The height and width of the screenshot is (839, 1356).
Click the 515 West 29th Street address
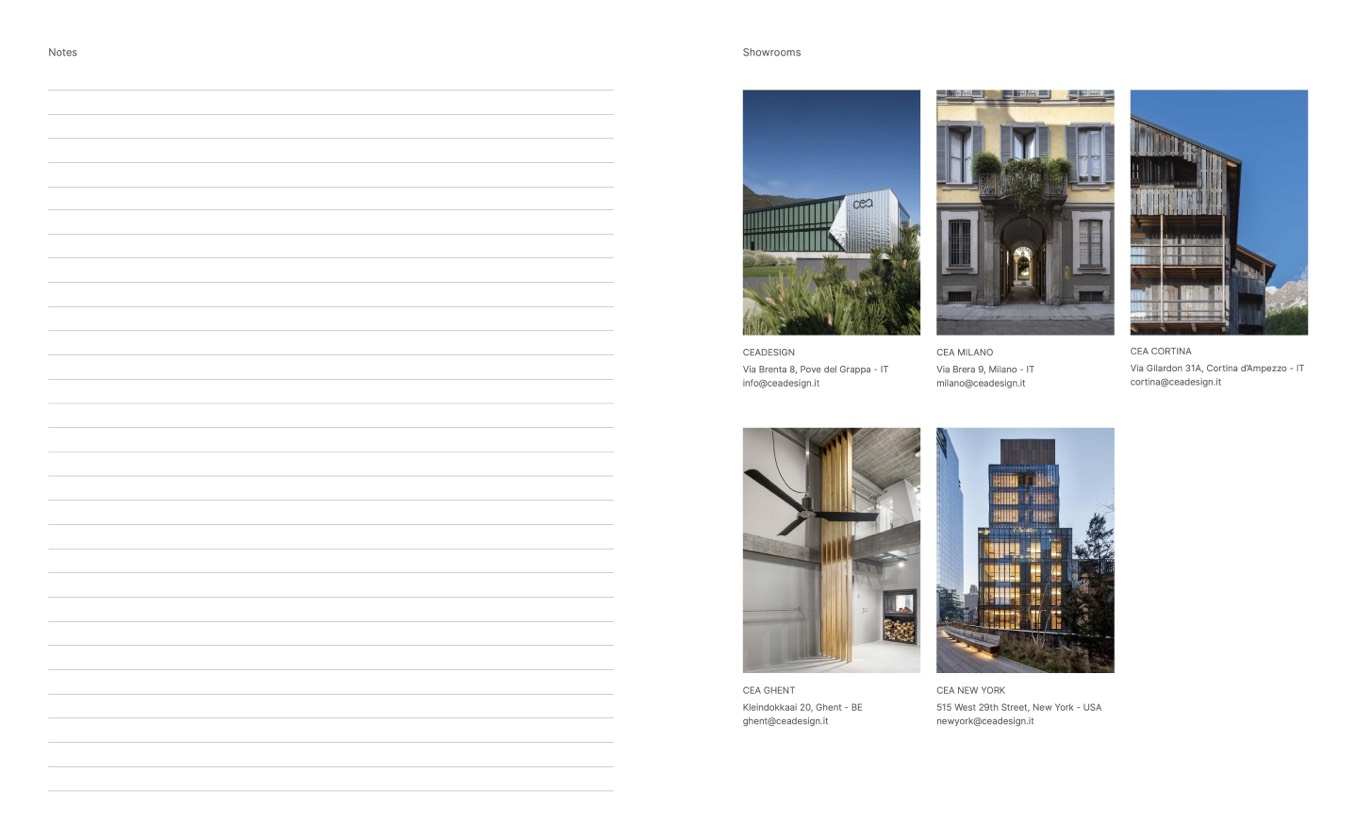pyautogui.click(x=1018, y=707)
